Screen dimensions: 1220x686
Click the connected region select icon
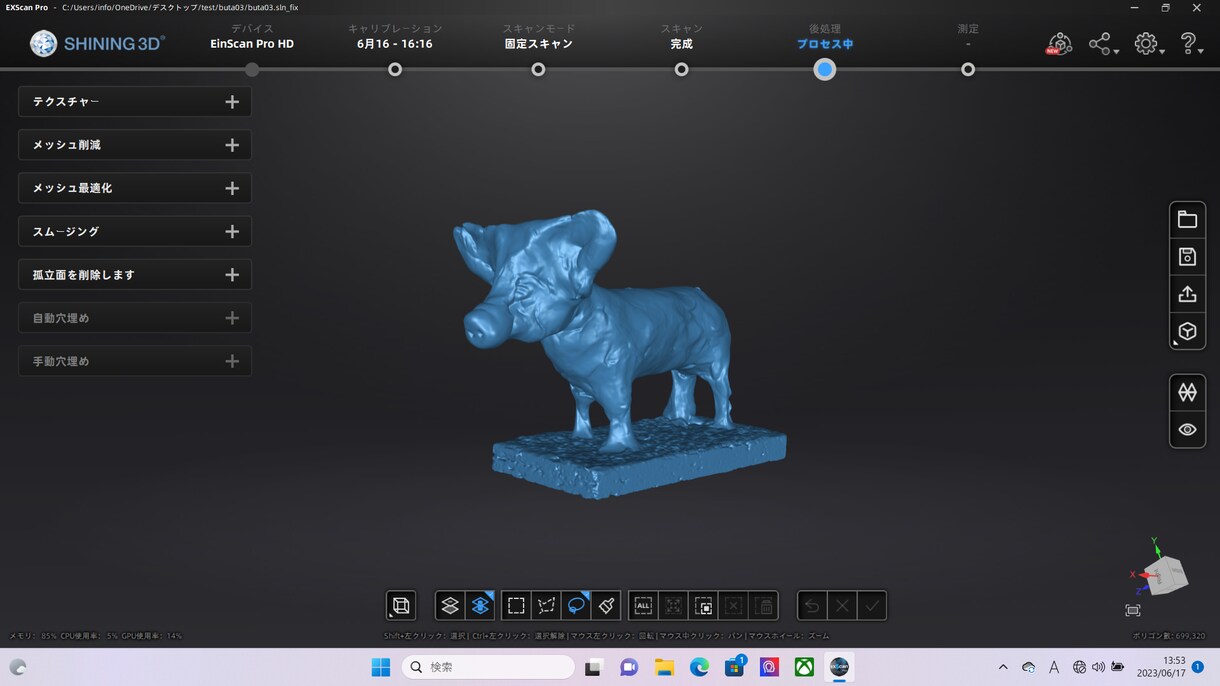click(673, 605)
